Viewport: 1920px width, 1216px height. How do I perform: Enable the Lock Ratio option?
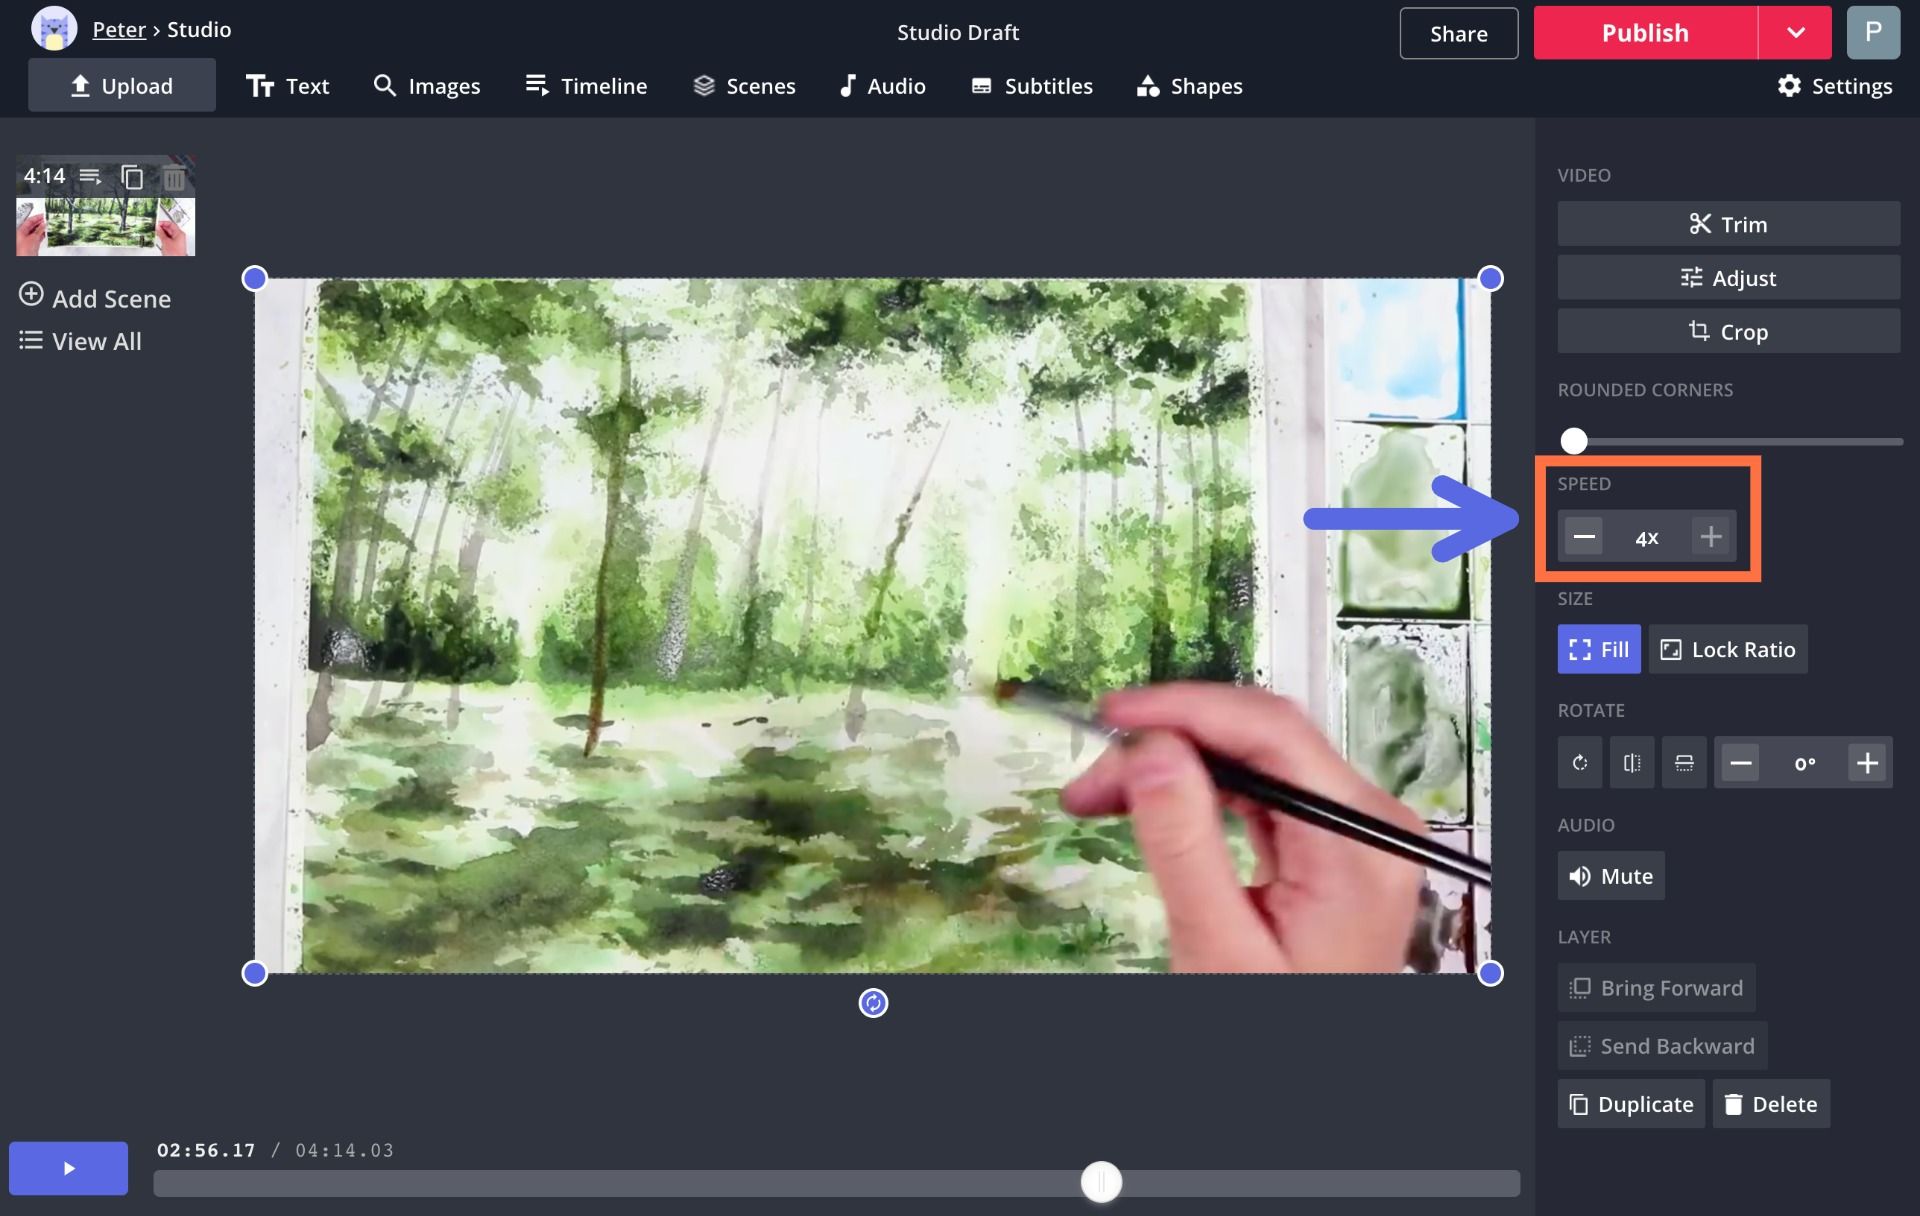click(x=1727, y=650)
